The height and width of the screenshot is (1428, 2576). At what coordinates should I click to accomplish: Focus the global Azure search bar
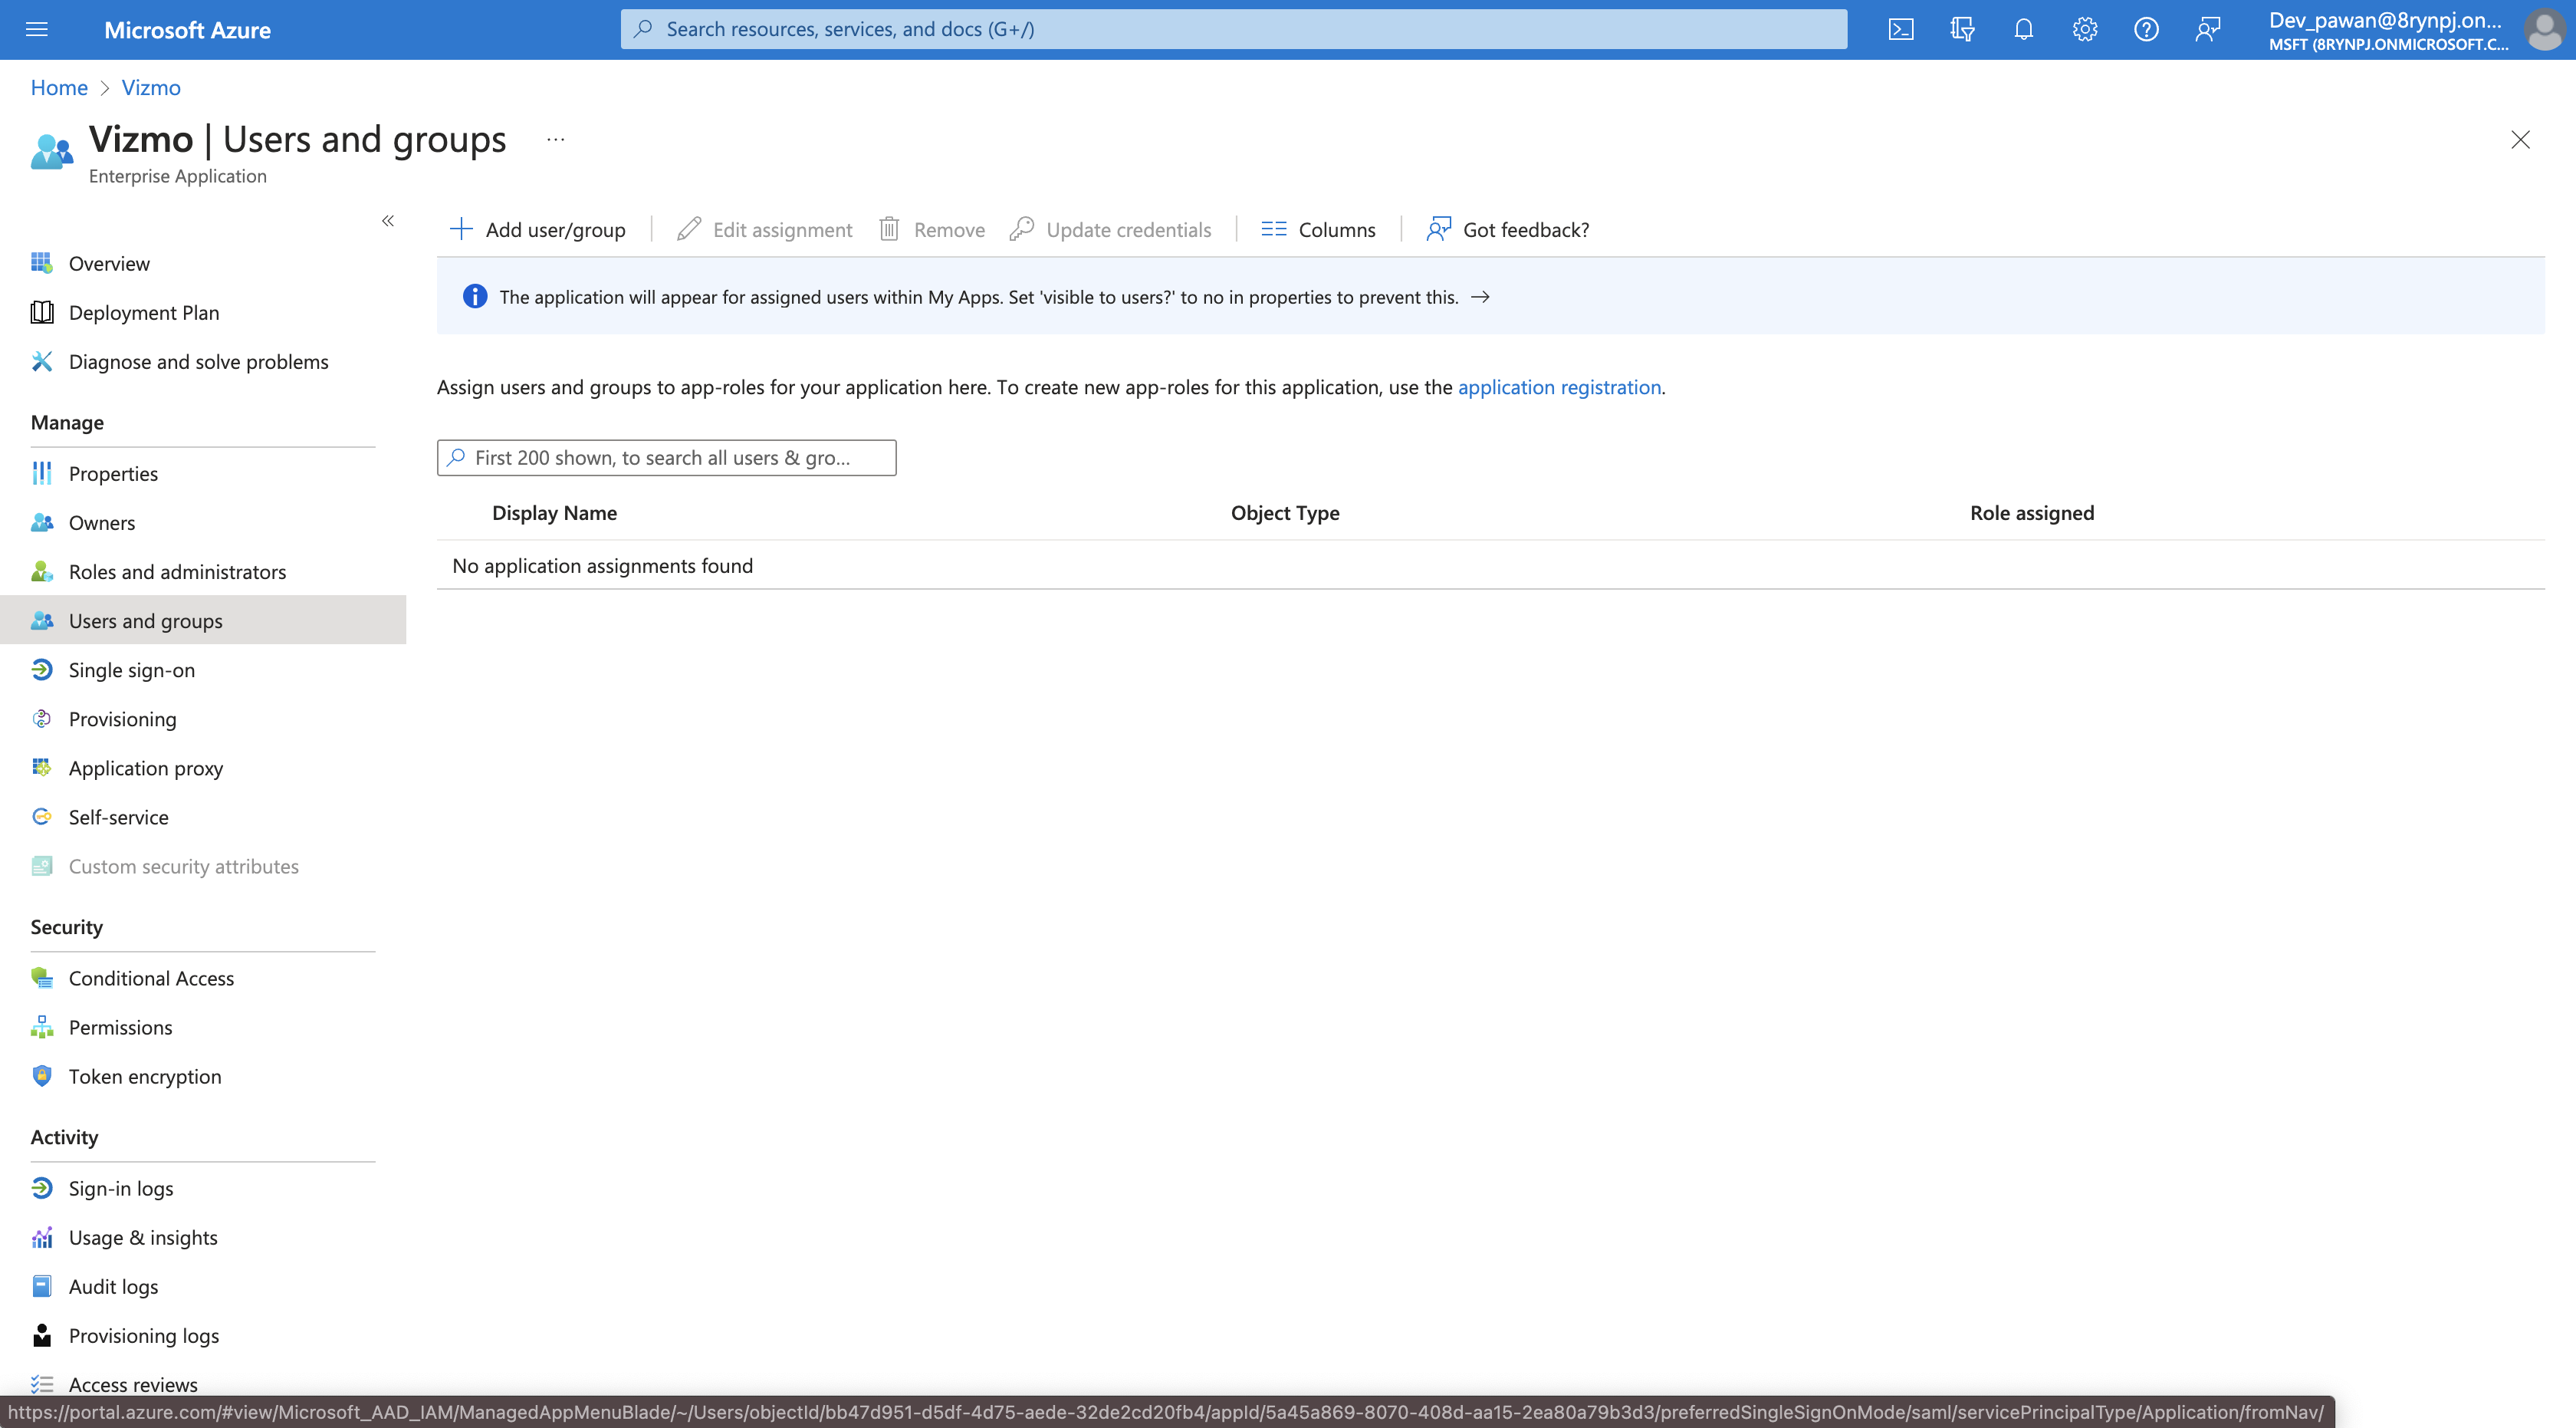(1233, 29)
